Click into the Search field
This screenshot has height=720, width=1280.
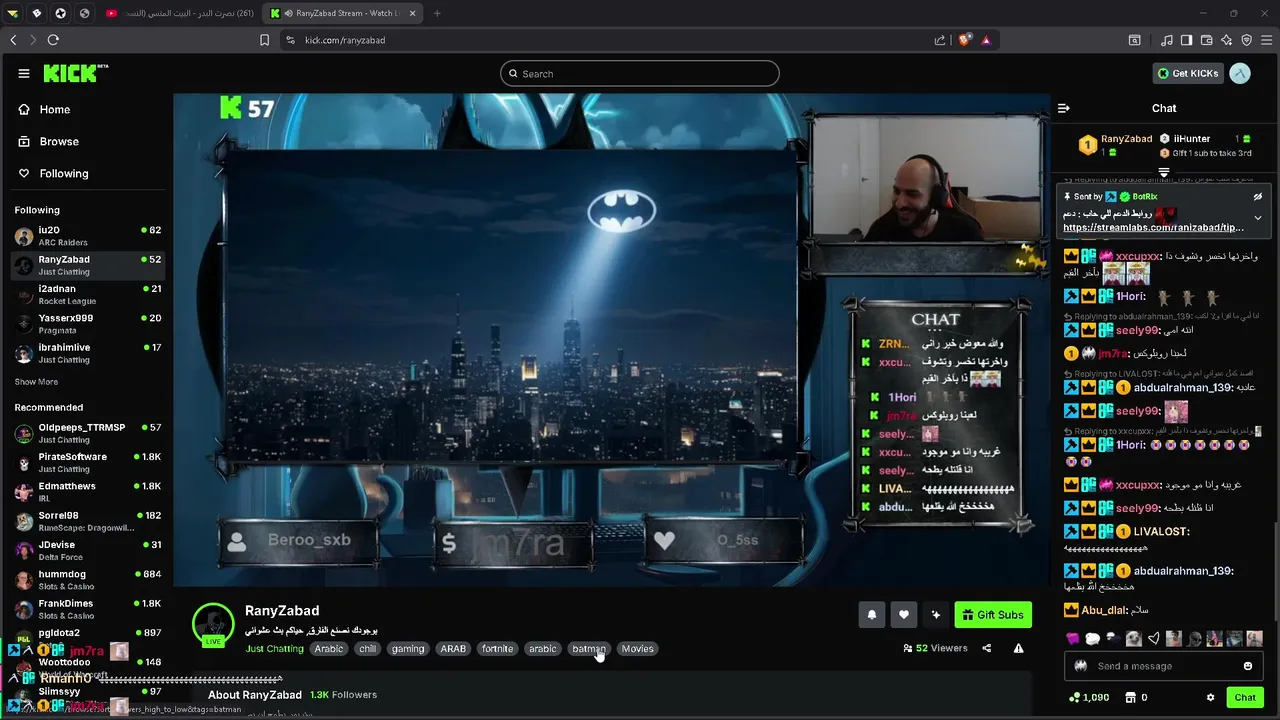point(640,73)
